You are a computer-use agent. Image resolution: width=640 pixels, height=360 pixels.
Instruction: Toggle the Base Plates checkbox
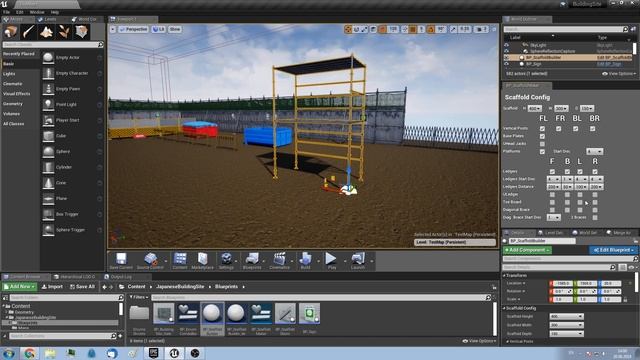click(x=542, y=136)
